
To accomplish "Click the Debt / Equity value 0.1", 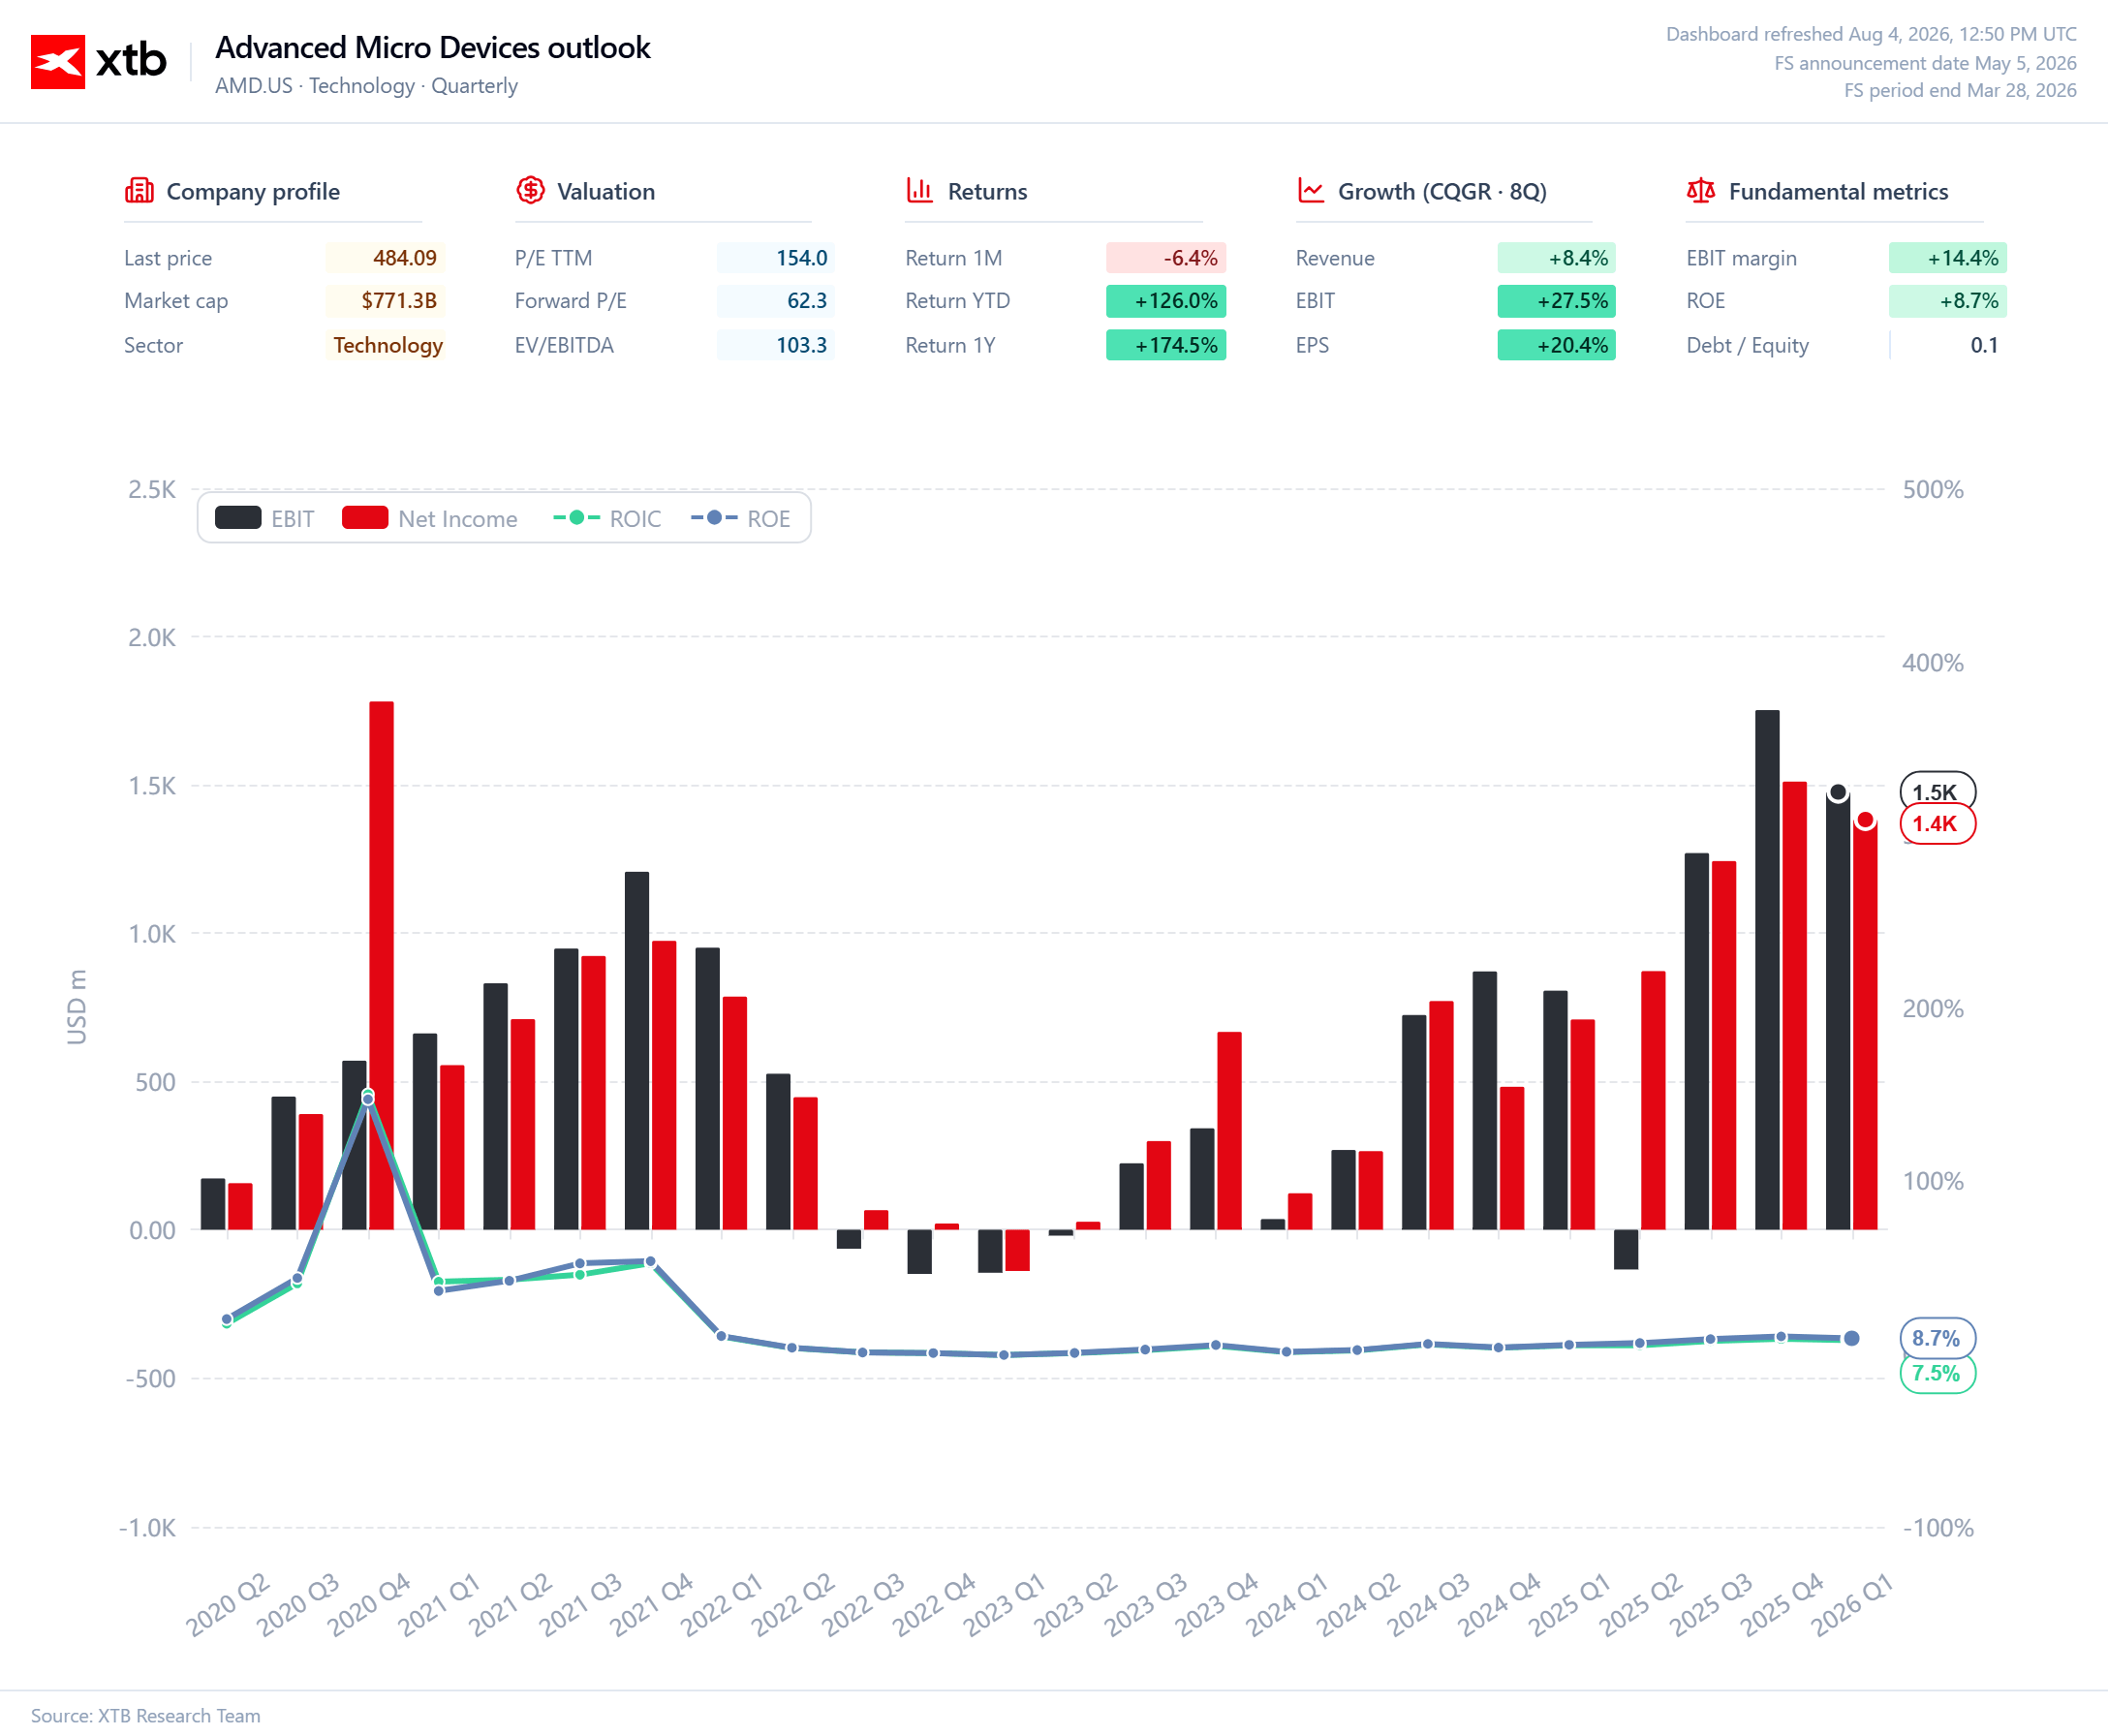I will pyautogui.click(x=1948, y=345).
